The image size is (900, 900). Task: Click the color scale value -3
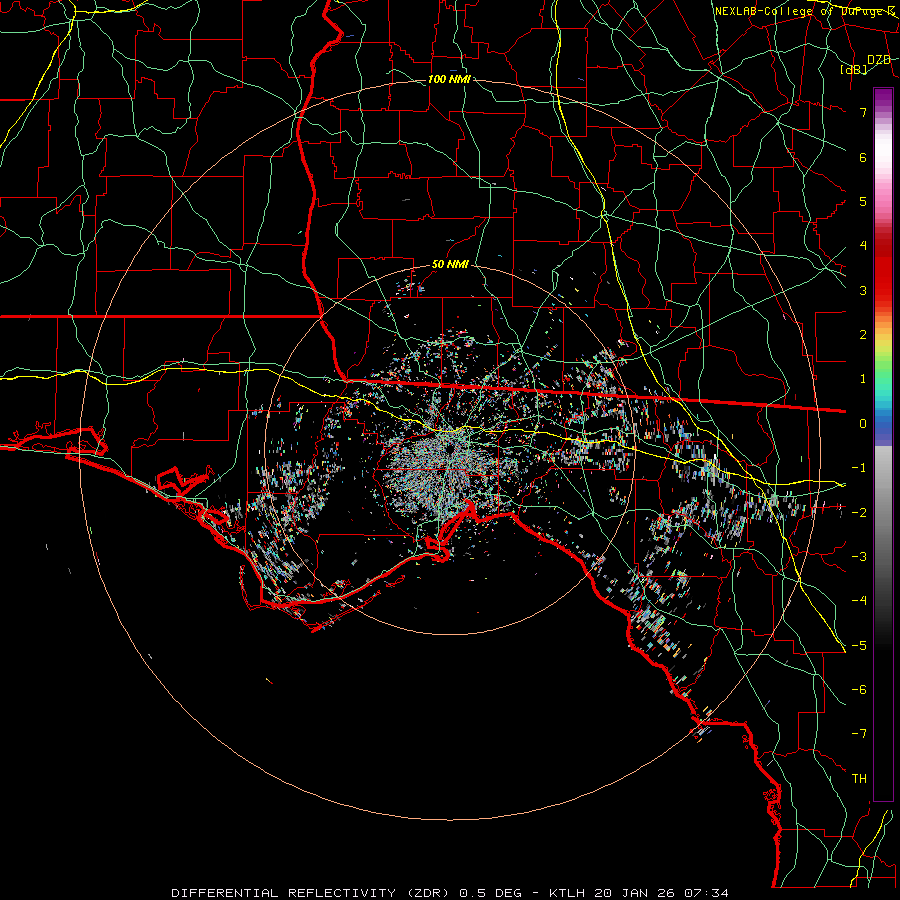859,557
